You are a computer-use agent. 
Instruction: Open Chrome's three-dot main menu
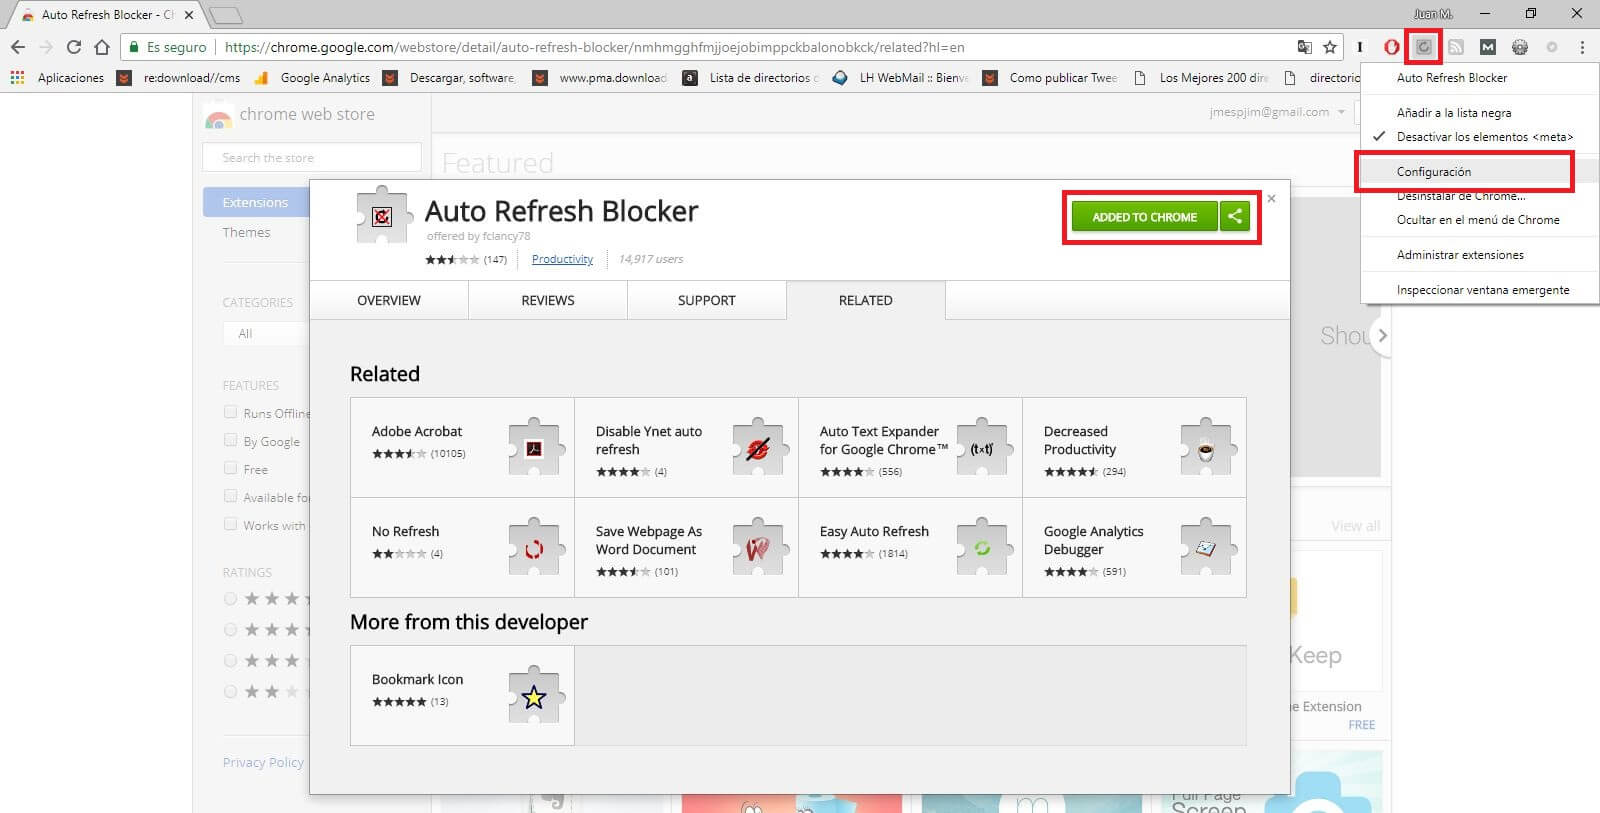[1582, 47]
